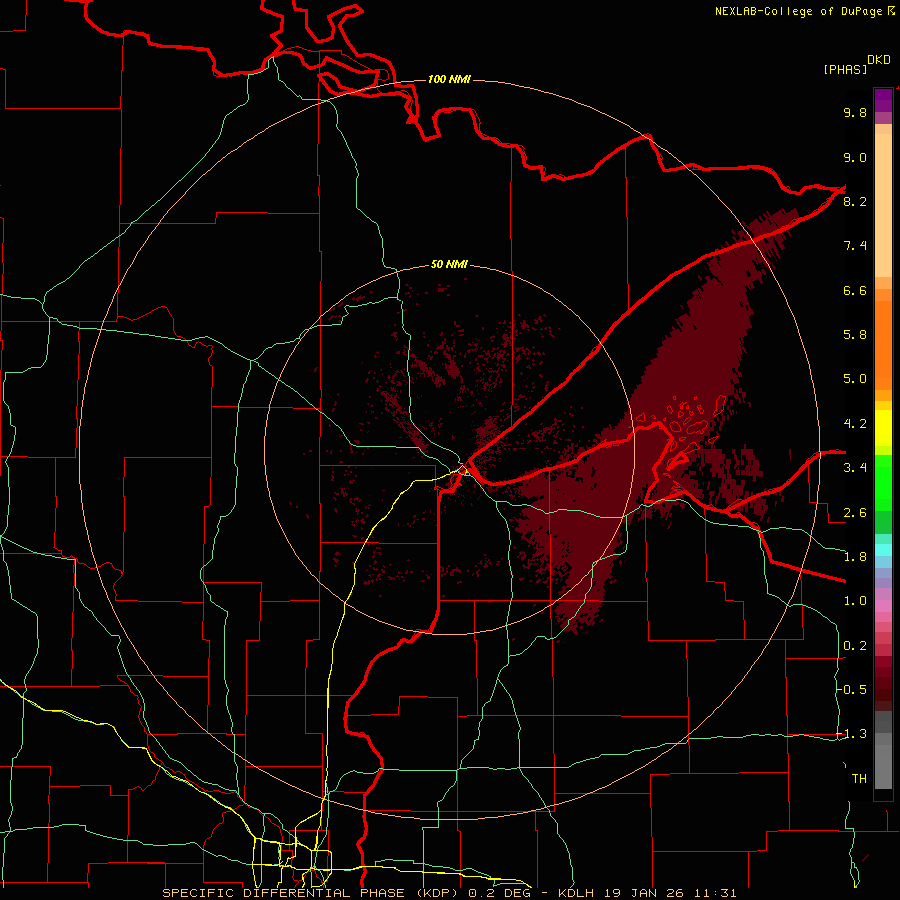Click the 9.0 value on the color scale
This screenshot has height=900, width=900.
click(x=855, y=157)
